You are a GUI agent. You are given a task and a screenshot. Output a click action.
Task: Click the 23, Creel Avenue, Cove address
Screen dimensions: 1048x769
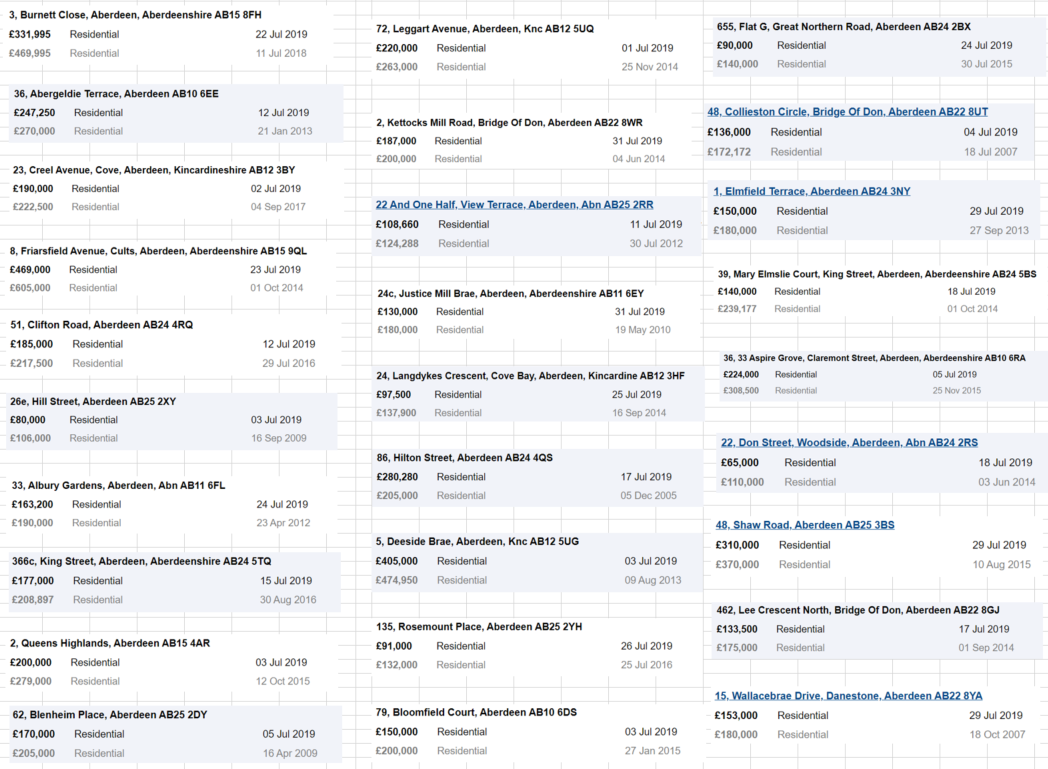tap(154, 170)
